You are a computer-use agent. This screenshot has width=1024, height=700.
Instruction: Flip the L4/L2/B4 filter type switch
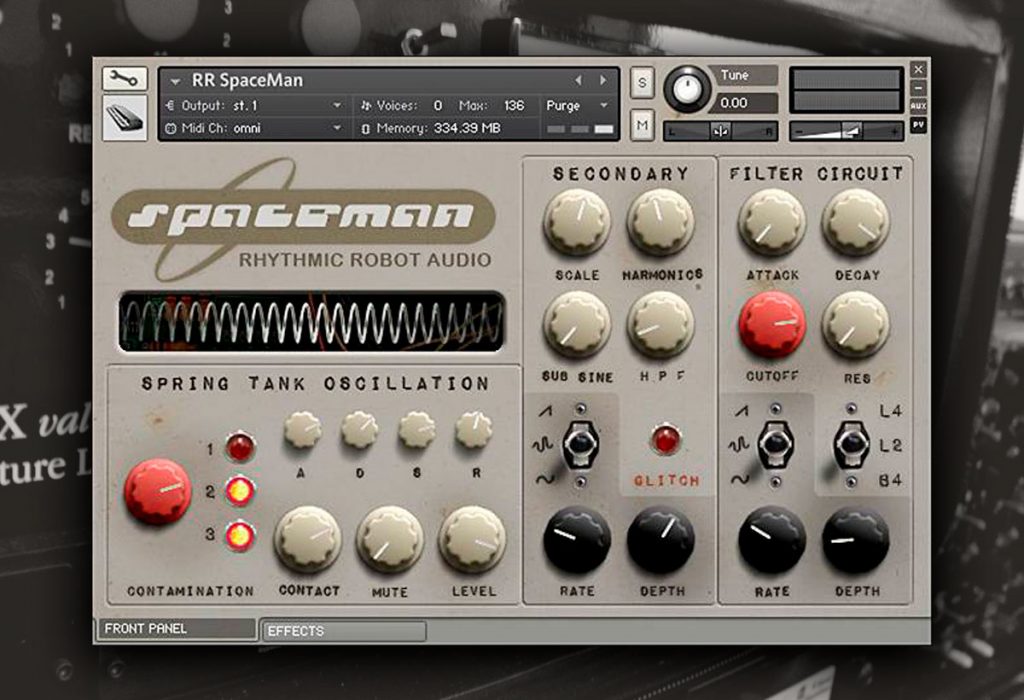851,444
